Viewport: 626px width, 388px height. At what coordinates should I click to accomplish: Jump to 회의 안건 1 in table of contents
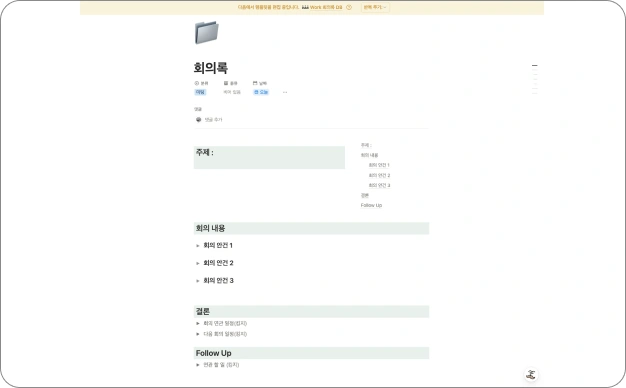379,165
